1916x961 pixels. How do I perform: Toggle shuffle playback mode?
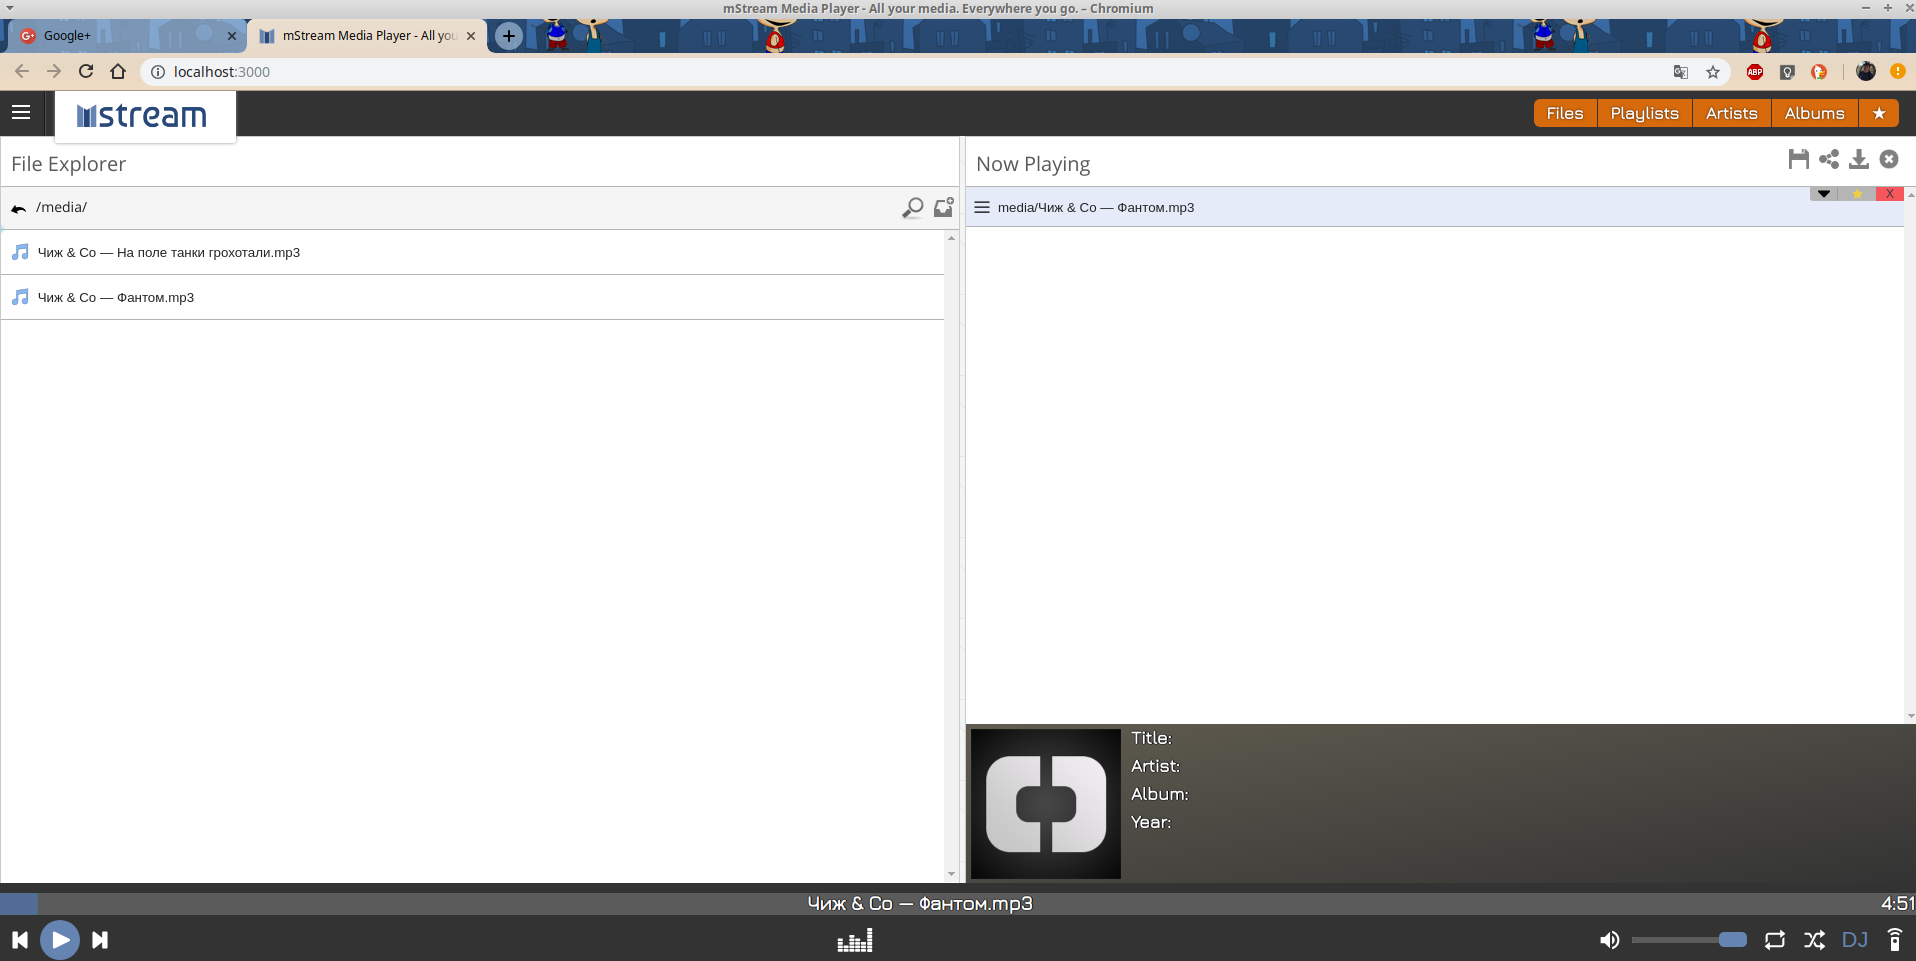[x=1814, y=940]
